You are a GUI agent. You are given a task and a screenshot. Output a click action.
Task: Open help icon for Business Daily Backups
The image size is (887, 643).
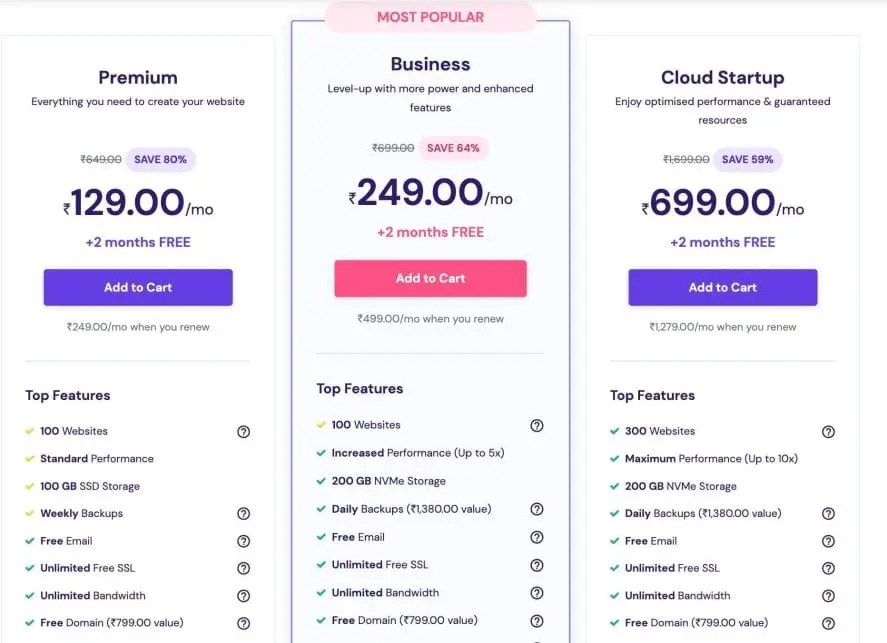click(x=537, y=509)
